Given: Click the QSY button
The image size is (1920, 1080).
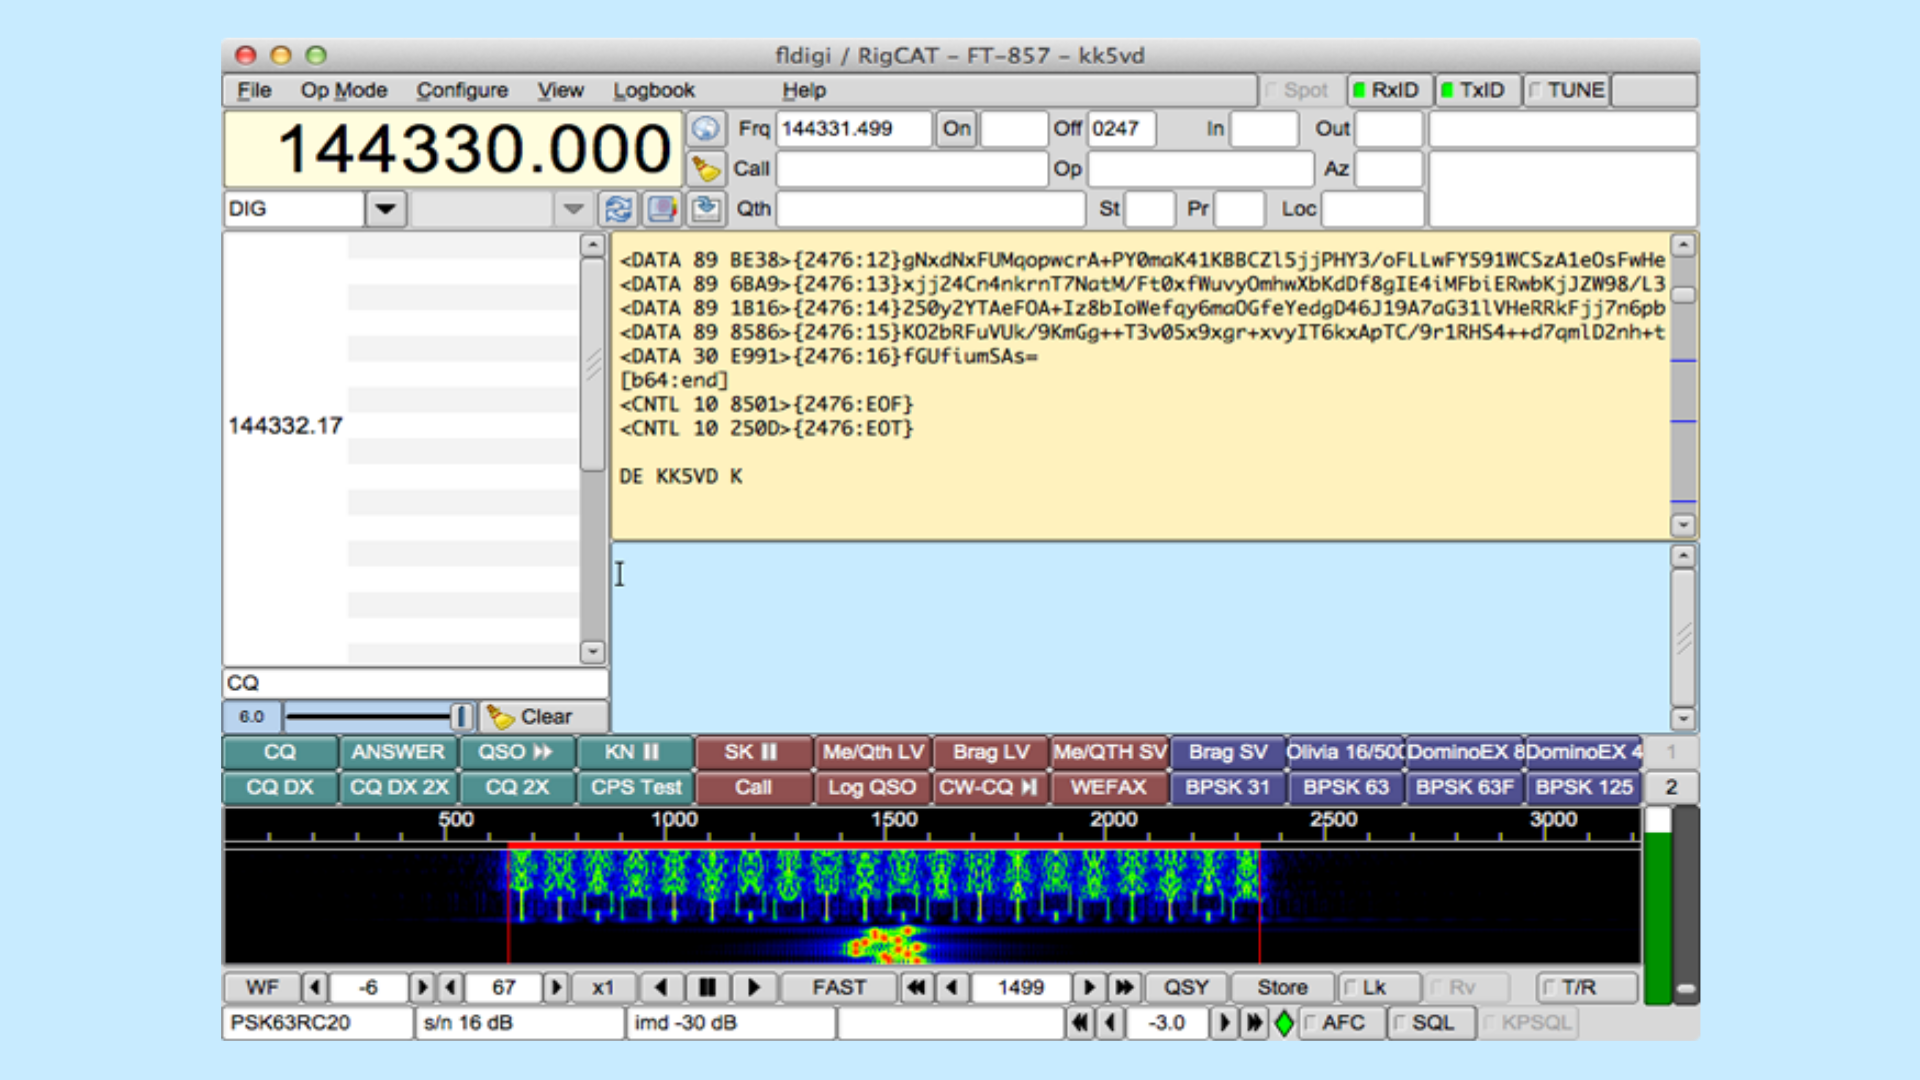Looking at the screenshot, I should pos(1186,988).
